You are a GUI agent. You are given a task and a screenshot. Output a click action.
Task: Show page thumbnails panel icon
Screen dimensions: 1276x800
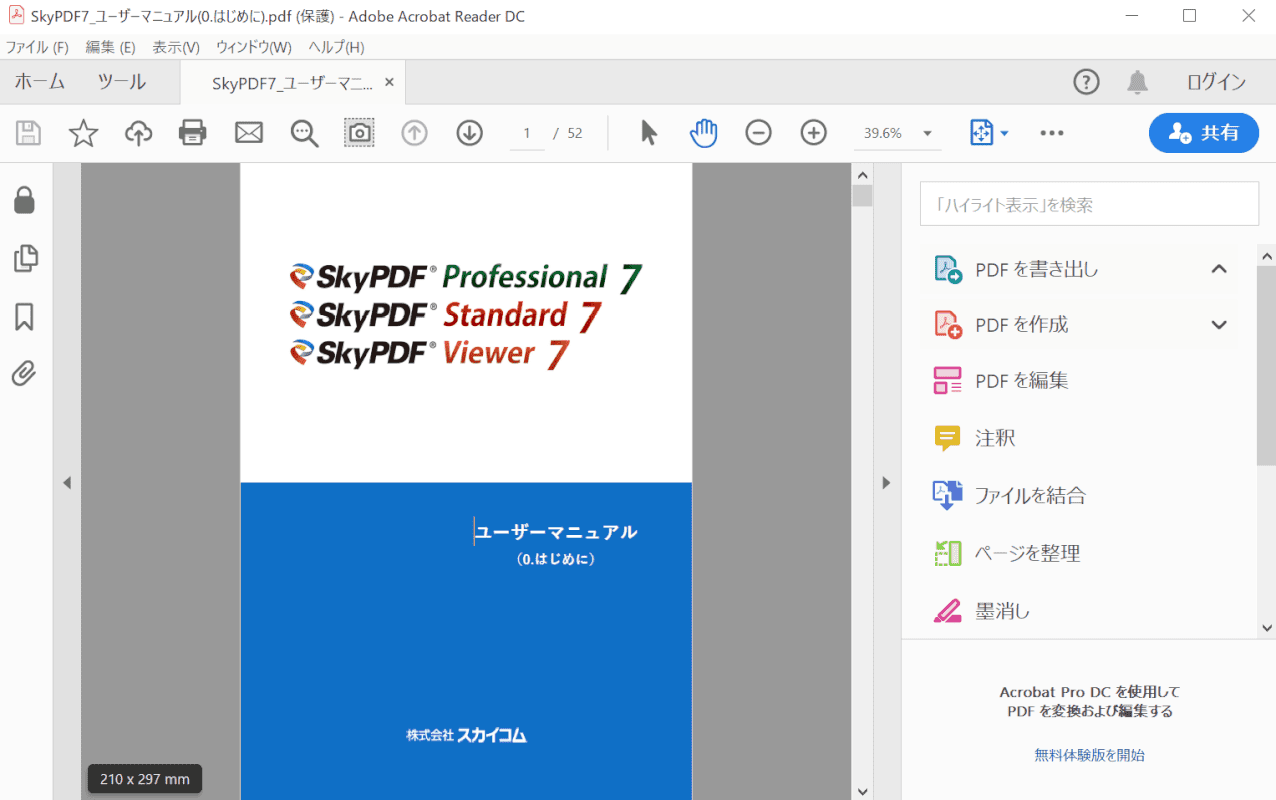point(25,259)
